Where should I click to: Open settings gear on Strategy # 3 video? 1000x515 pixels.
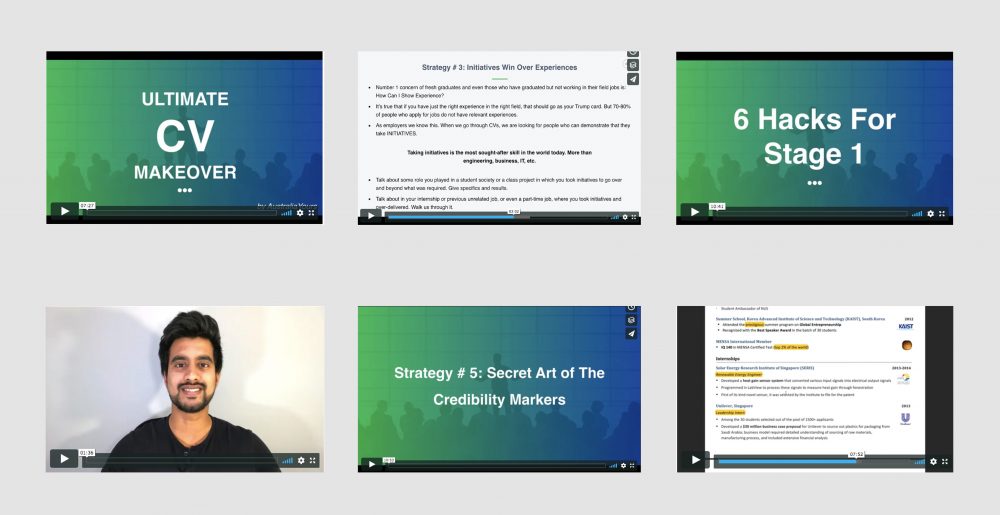(x=625, y=217)
